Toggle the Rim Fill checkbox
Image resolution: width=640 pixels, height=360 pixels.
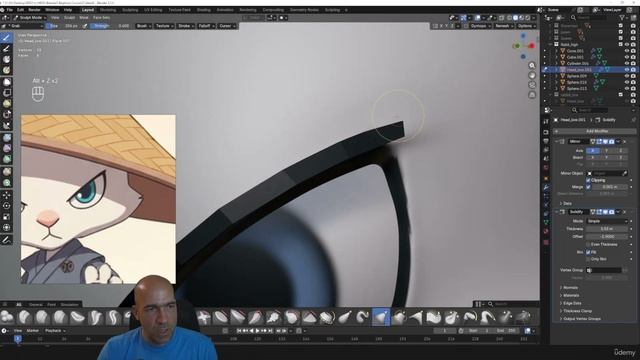click(x=588, y=252)
